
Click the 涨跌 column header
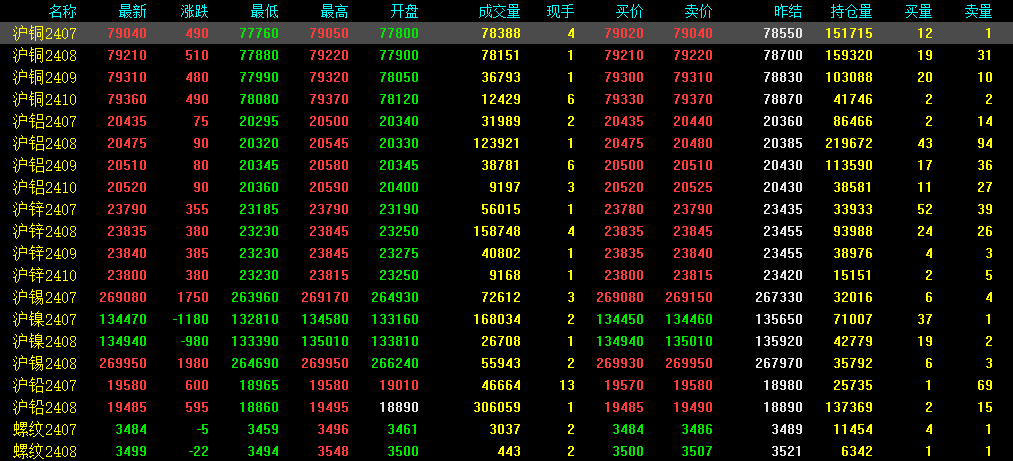tap(194, 11)
